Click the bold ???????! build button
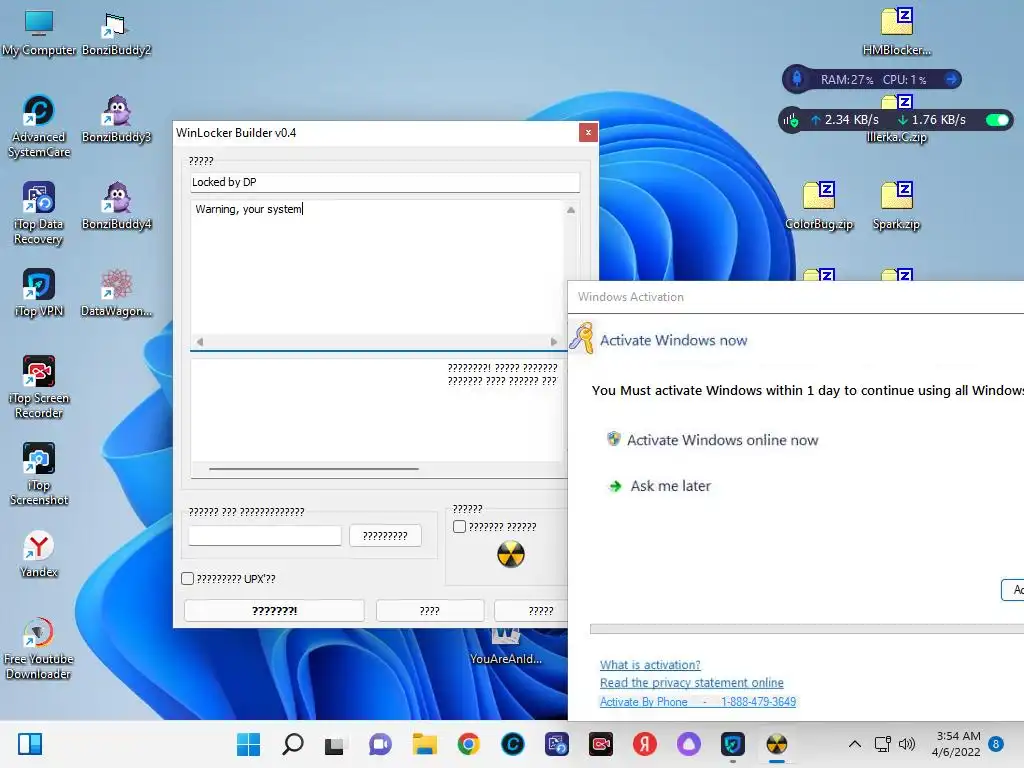 pyautogui.click(x=274, y=611)
